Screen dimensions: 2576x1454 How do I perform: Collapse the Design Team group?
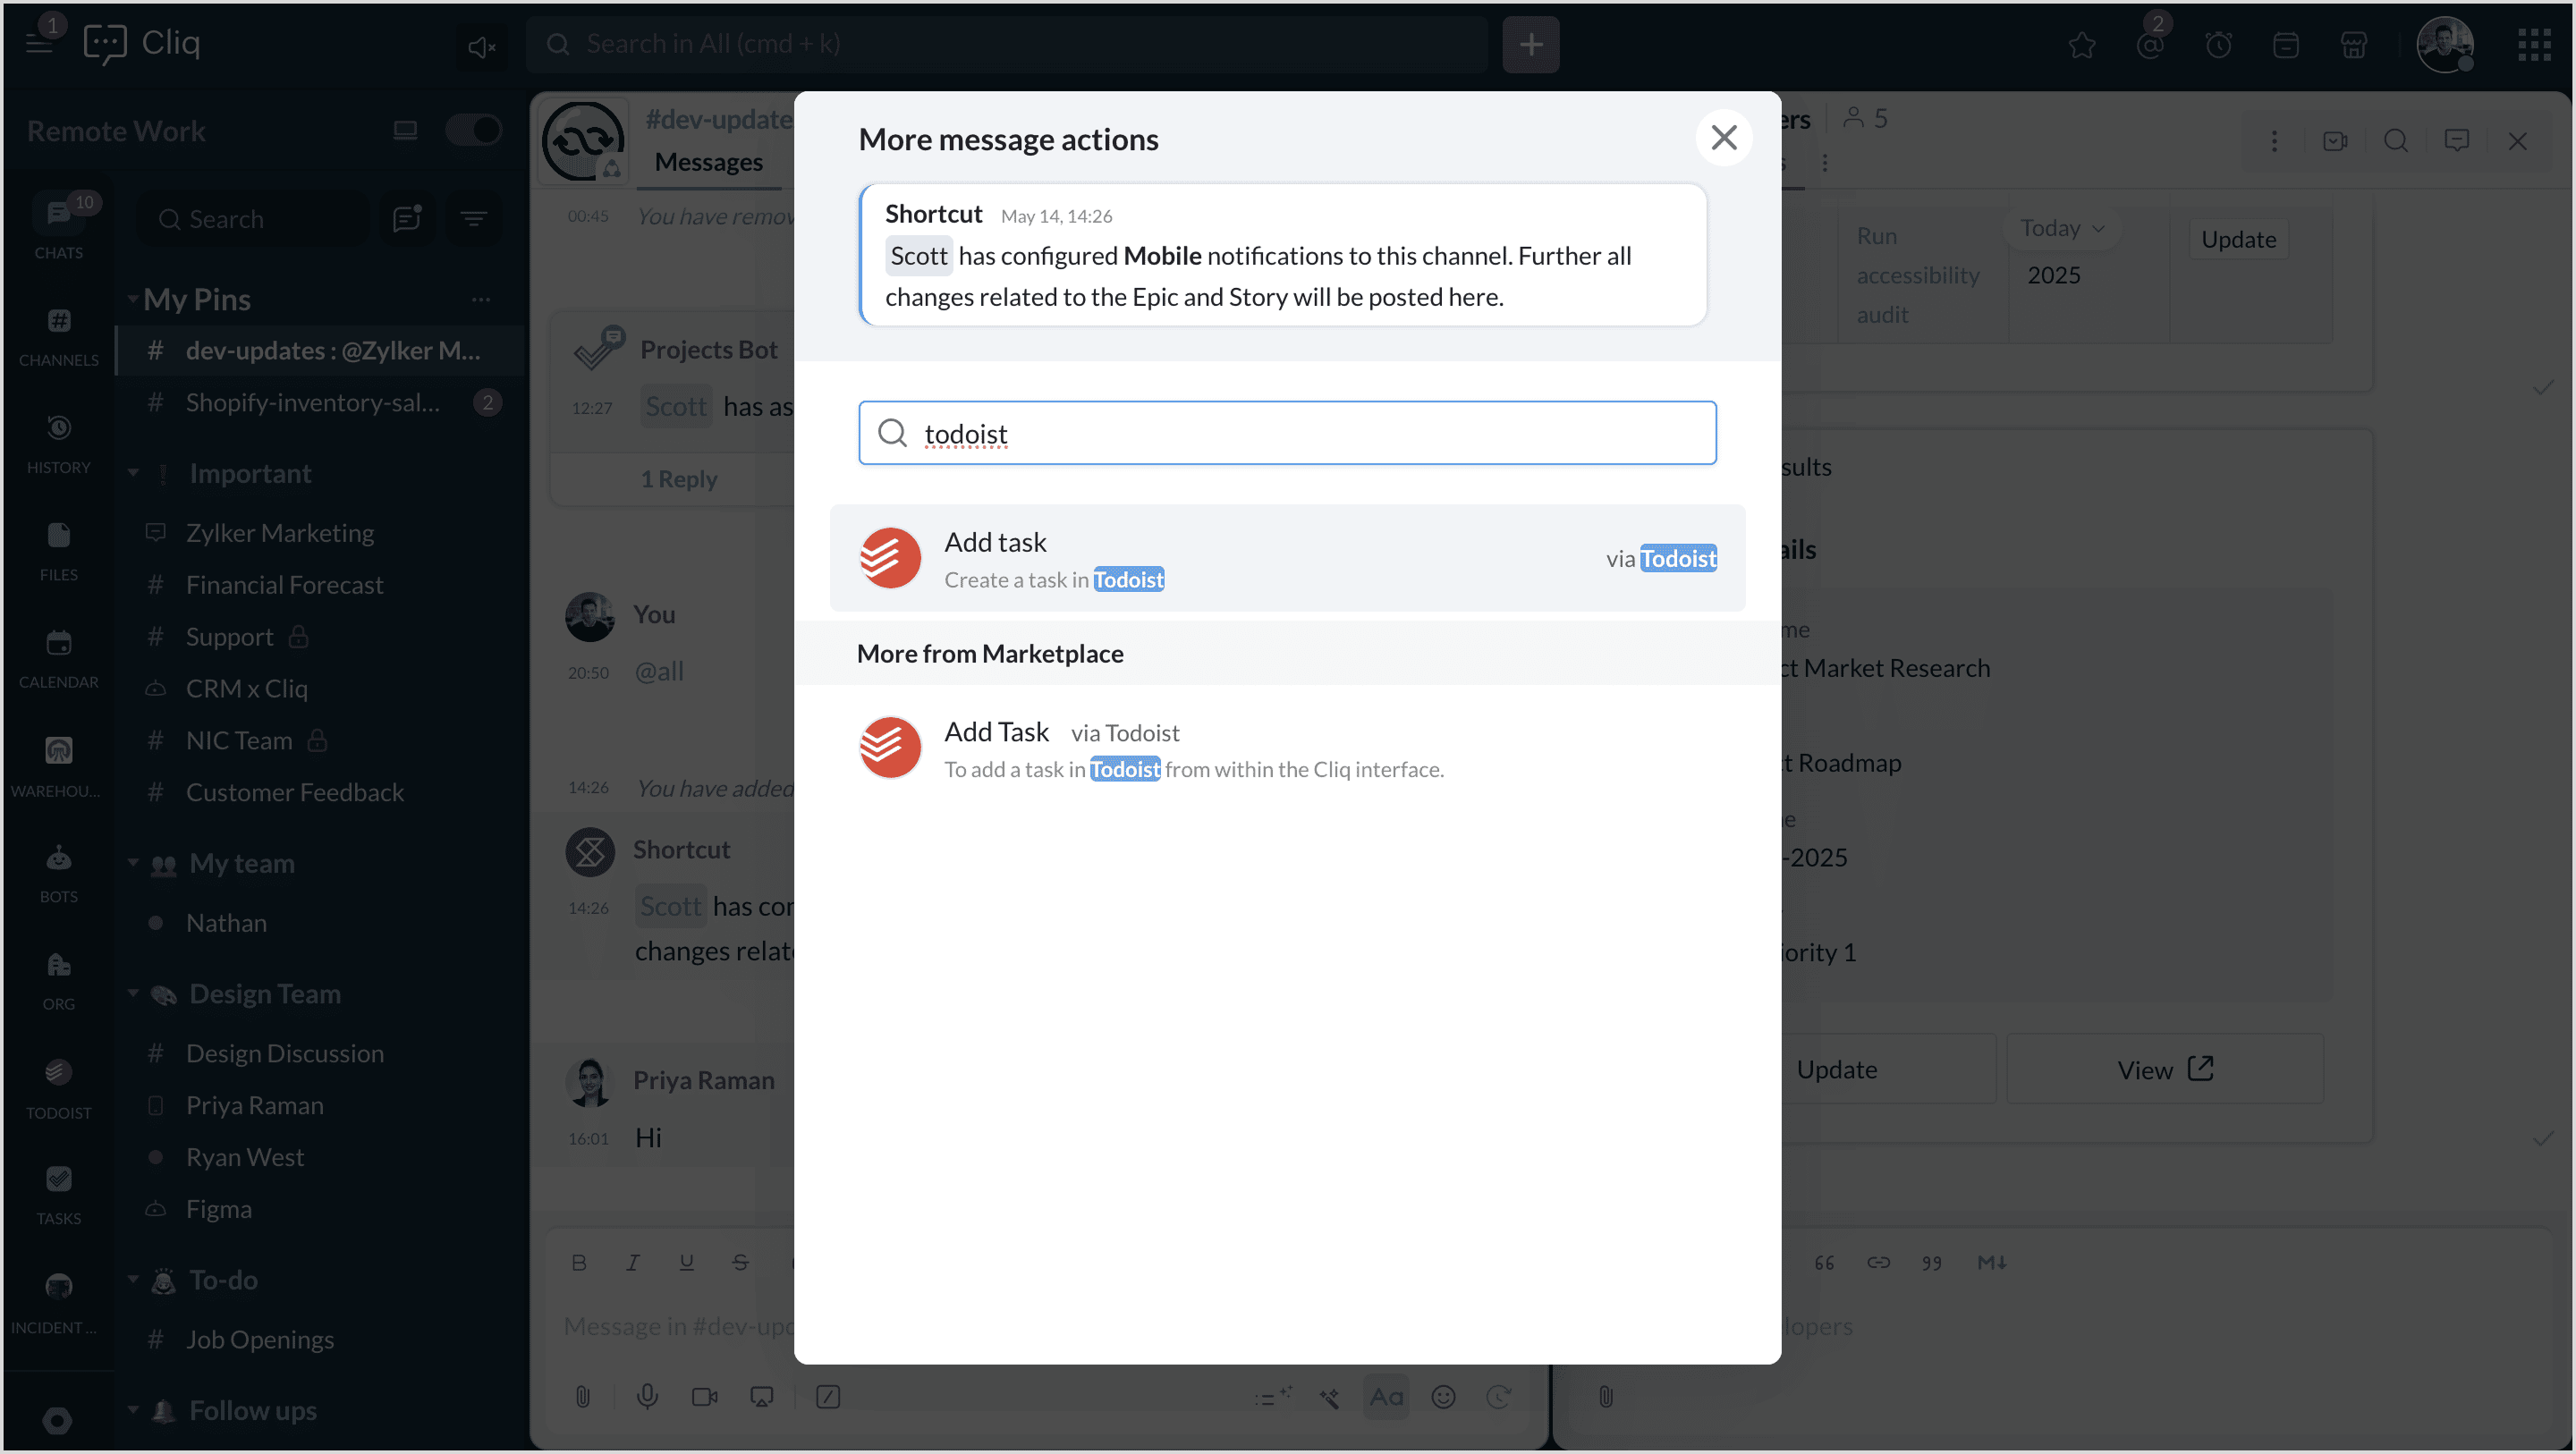coord(133,993)
